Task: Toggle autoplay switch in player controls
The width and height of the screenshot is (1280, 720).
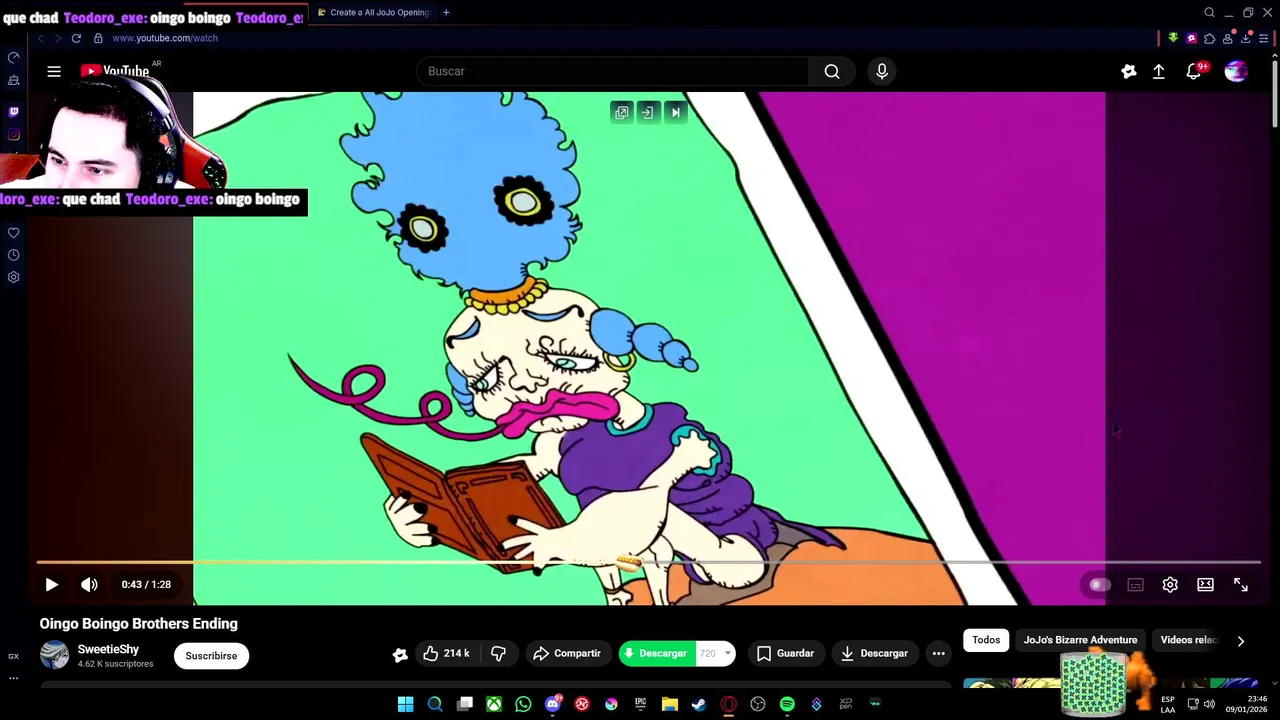Action: point(1099,585)
